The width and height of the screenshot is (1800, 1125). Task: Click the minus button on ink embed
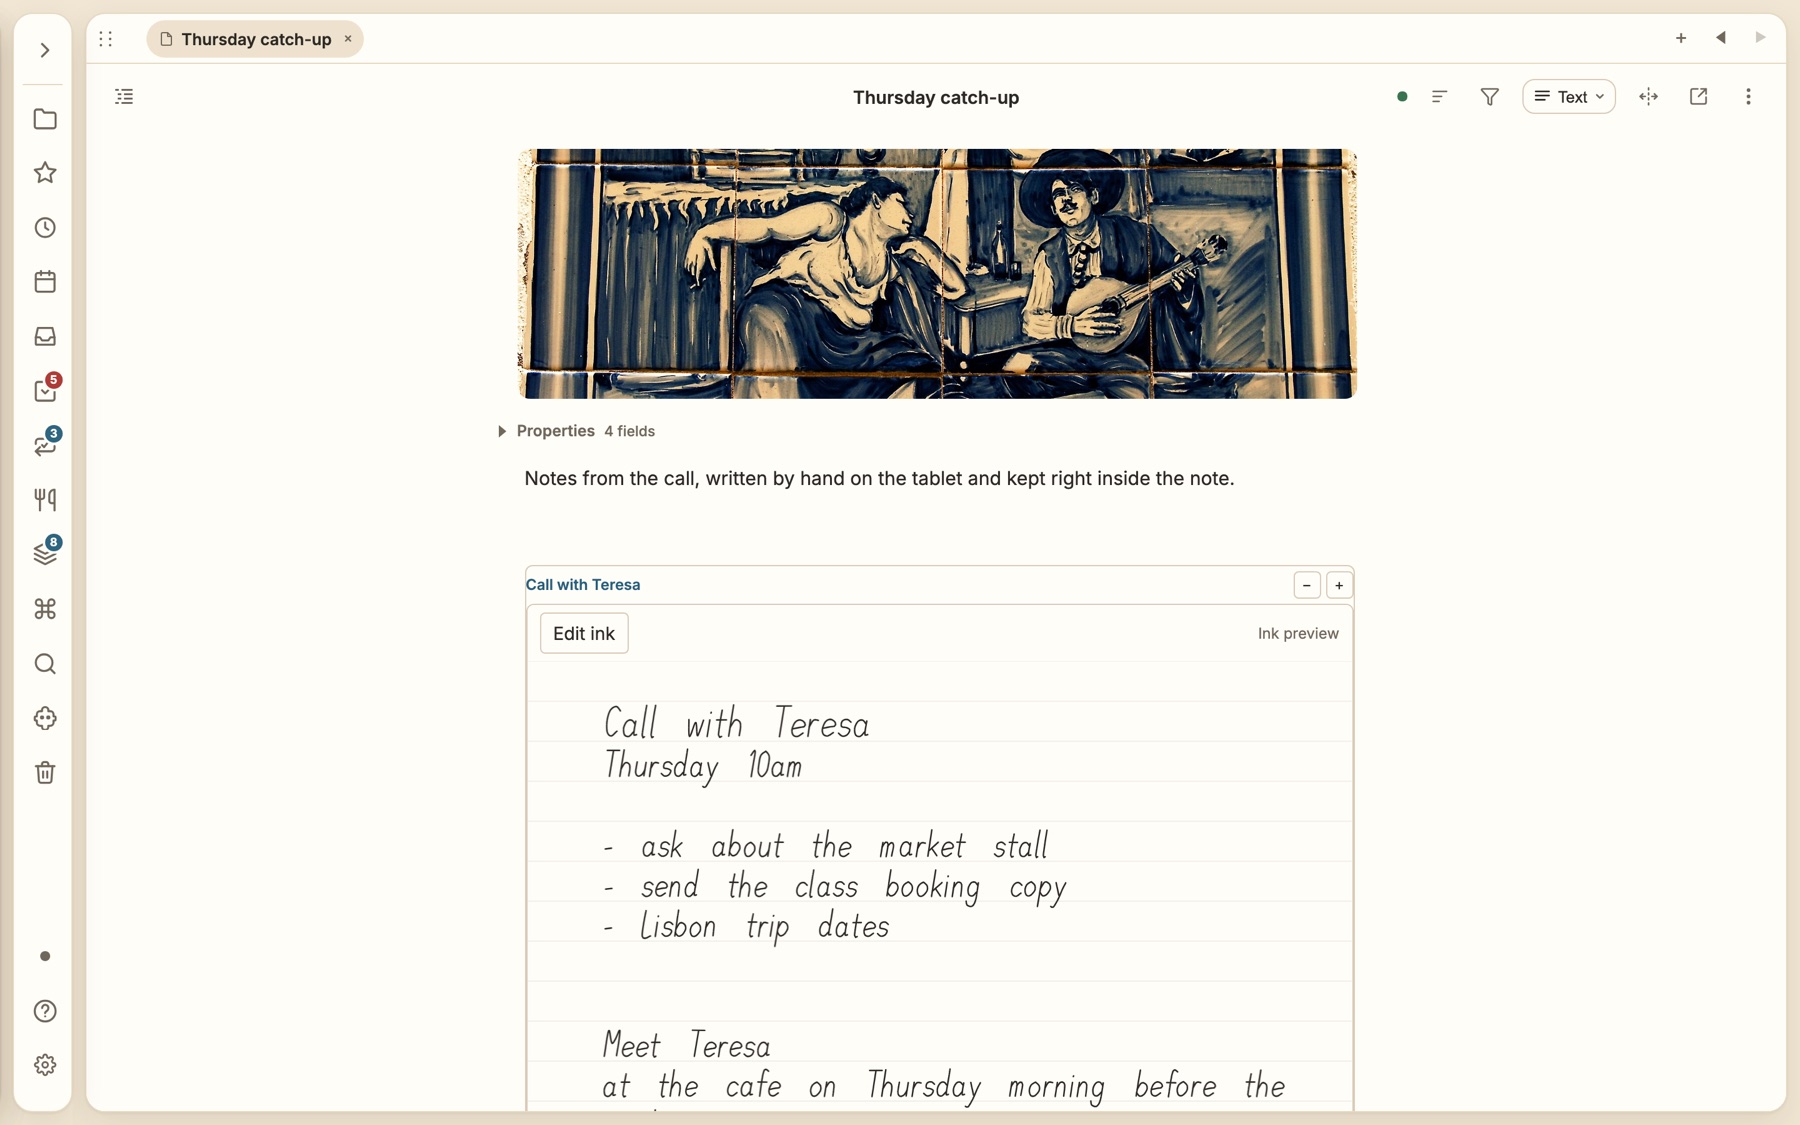pyautogui.click(x=1307, y=585)
